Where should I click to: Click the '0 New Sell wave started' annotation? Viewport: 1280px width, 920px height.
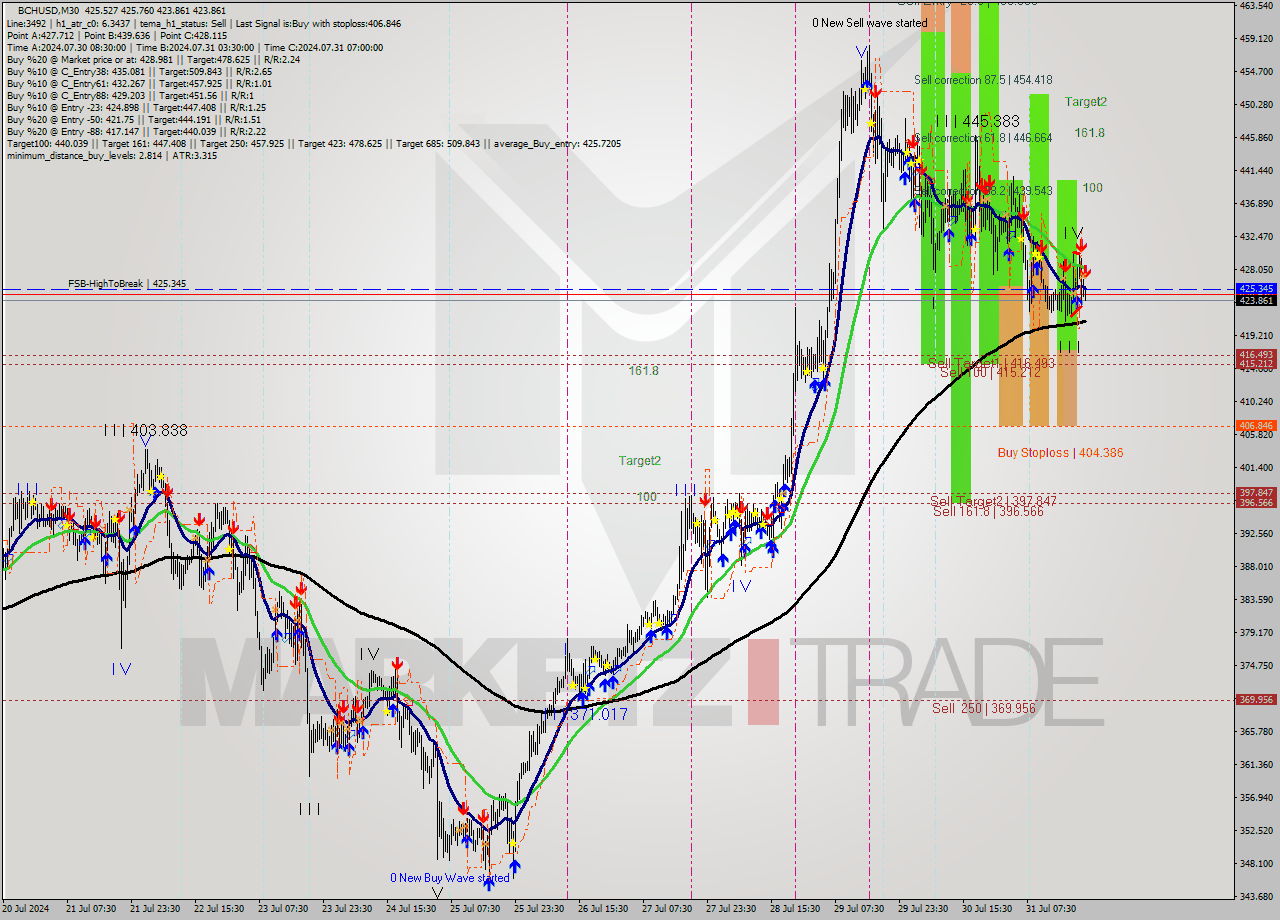tap(869, 22)
